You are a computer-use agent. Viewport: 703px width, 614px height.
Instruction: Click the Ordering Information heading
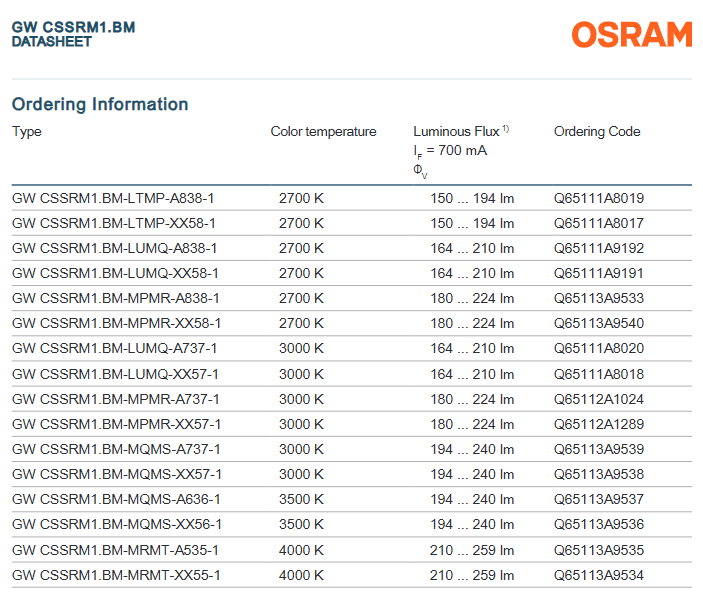click(100, 104)
